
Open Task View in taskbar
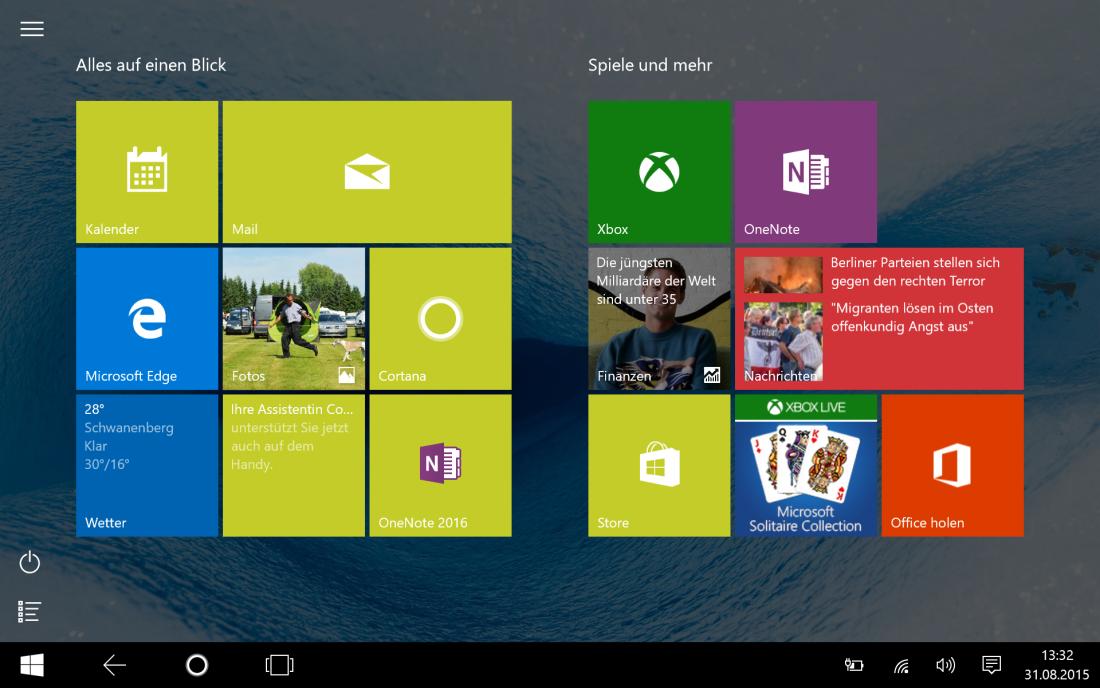click(x=279, y=665)
